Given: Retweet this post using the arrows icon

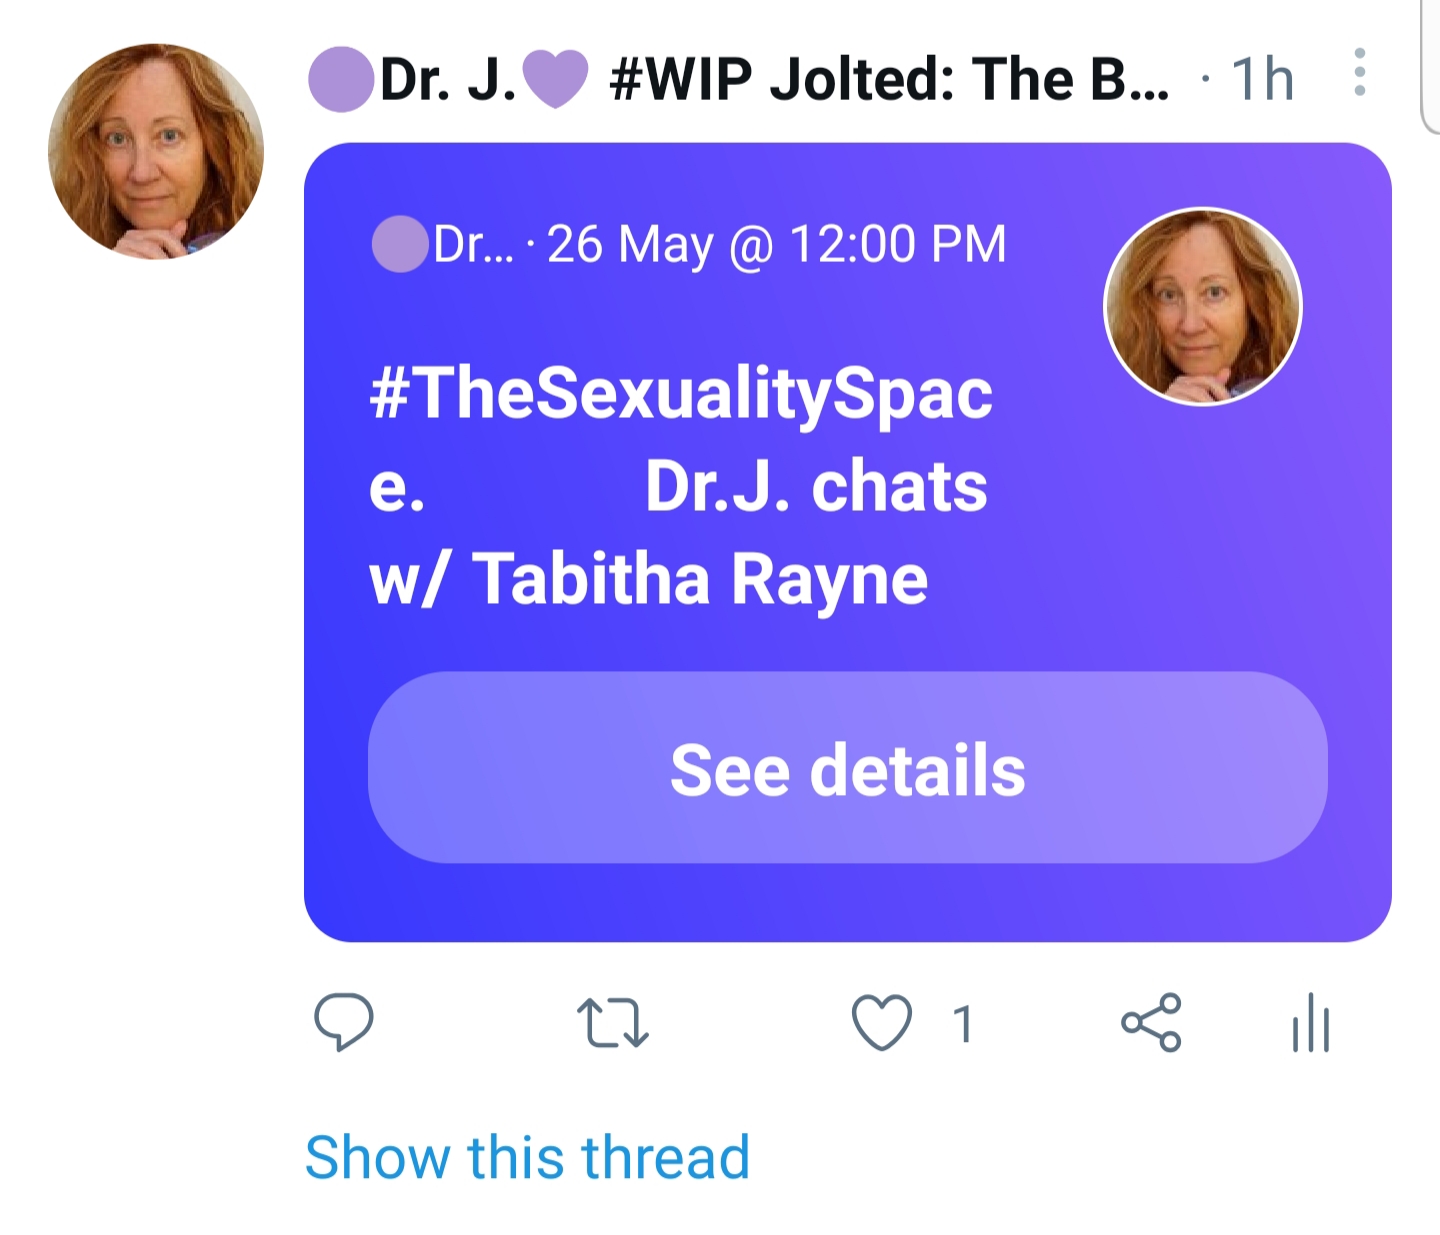Looking at the screenshot, I should pyautogui.click(x=613, y=1023).
